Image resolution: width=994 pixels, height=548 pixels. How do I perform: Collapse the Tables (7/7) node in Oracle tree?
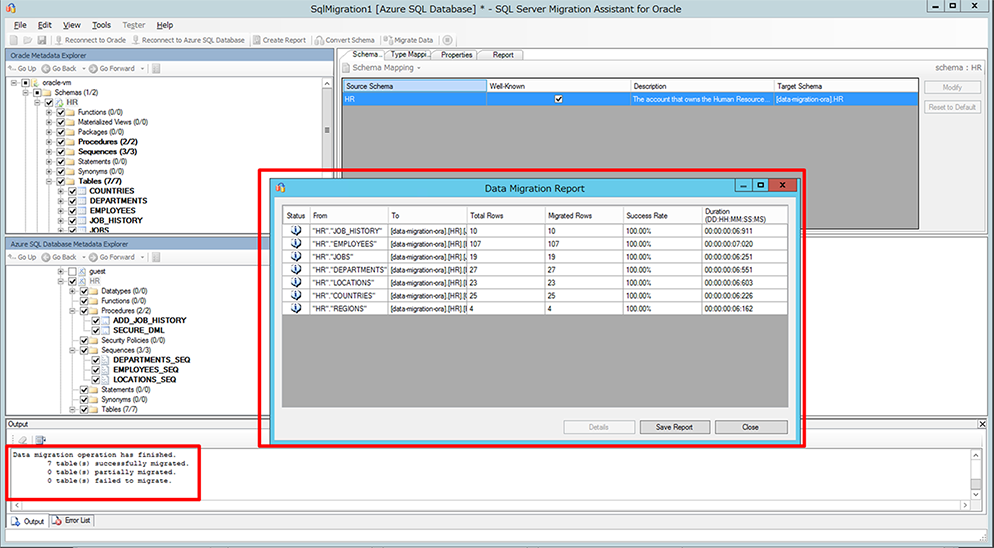[49, 181]
